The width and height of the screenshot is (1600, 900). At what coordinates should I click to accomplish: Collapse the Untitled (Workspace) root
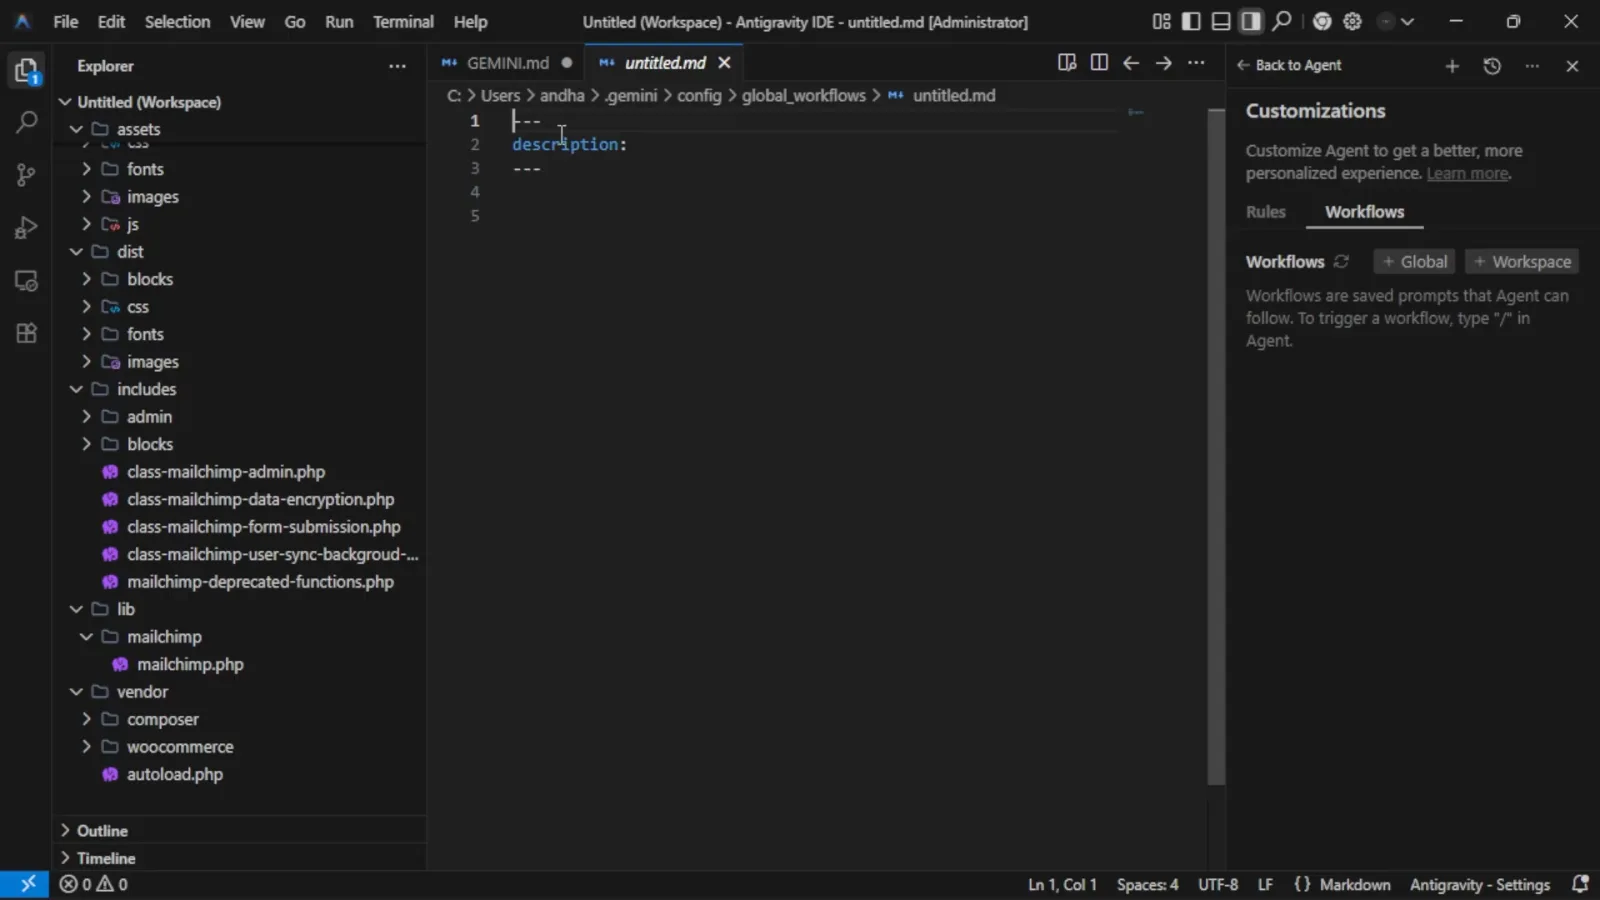pyautogui.click(x=66, y=102)
